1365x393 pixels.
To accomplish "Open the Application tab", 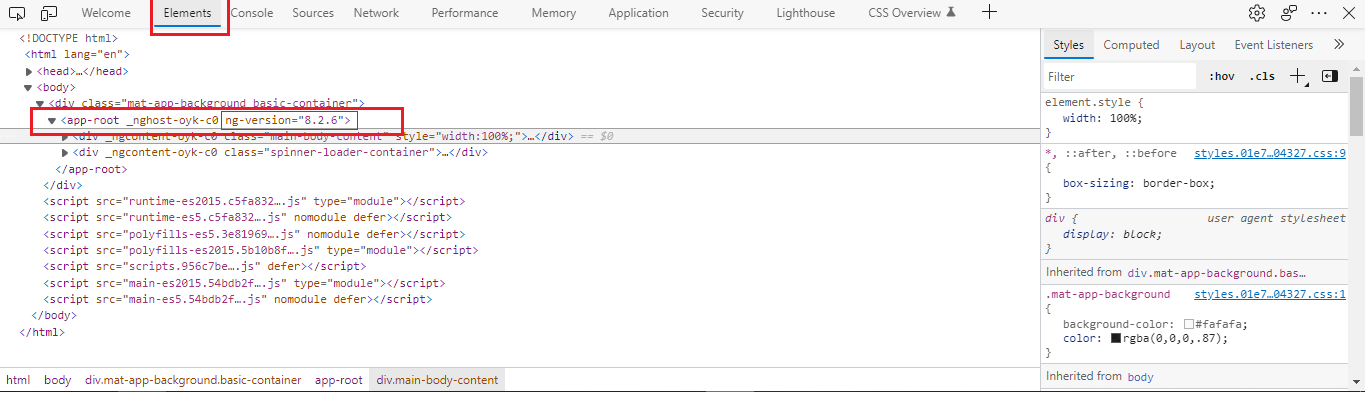I will (638, 13).
